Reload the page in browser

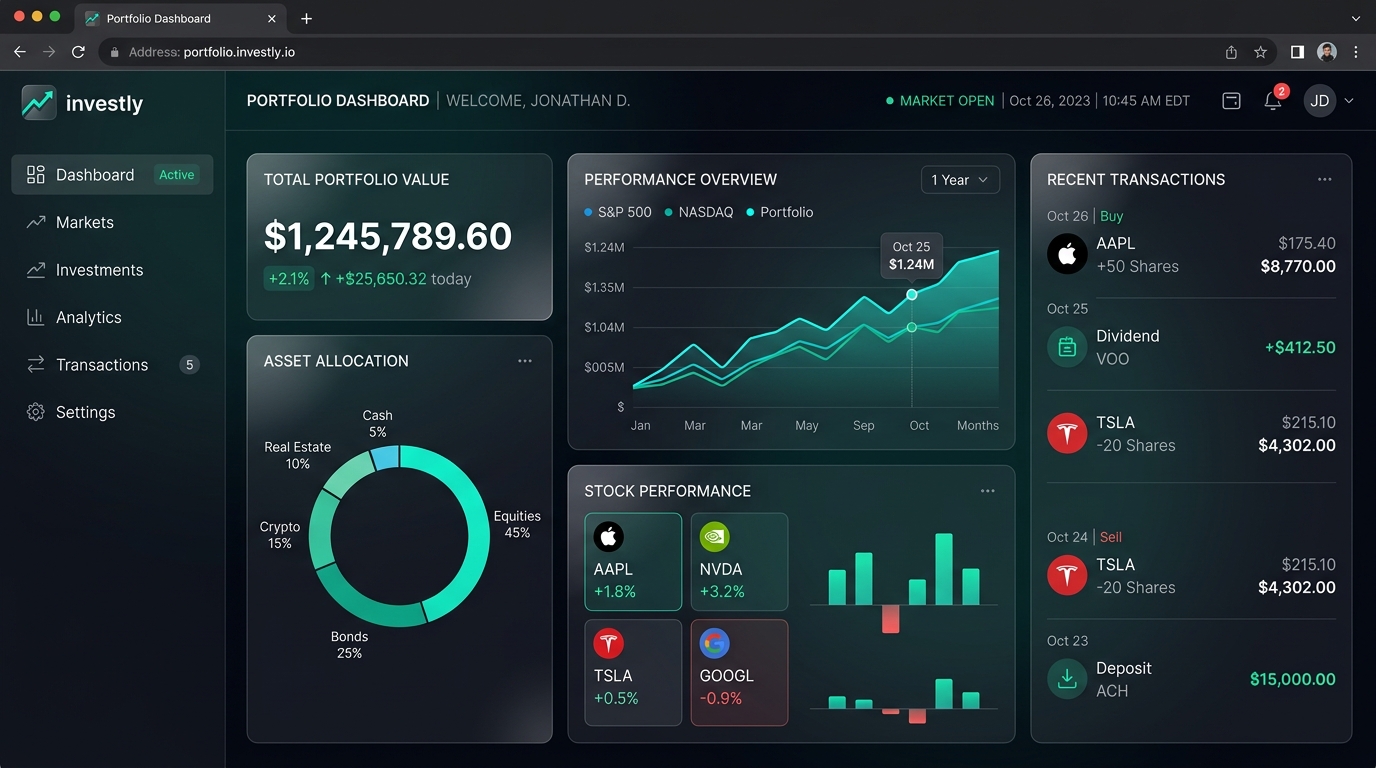click(78, 52)
